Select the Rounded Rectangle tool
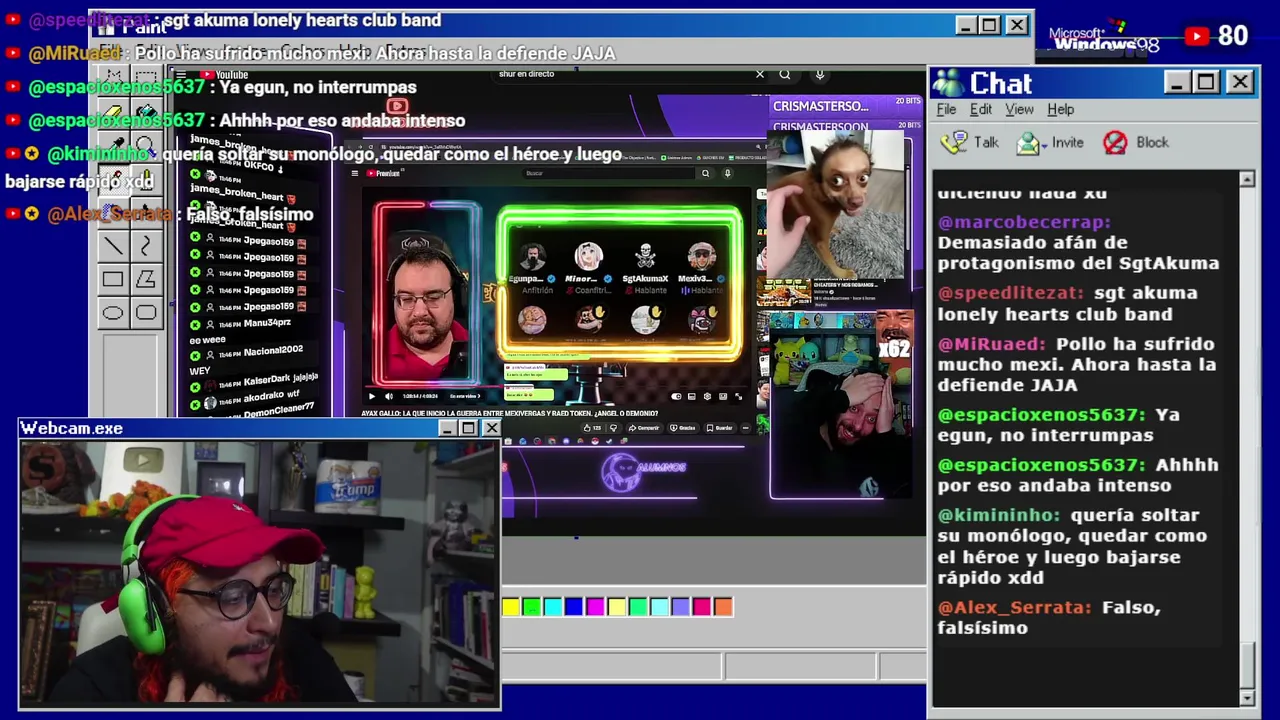Viewport: 1280px width, 720px height. click(x=146, y=313)
